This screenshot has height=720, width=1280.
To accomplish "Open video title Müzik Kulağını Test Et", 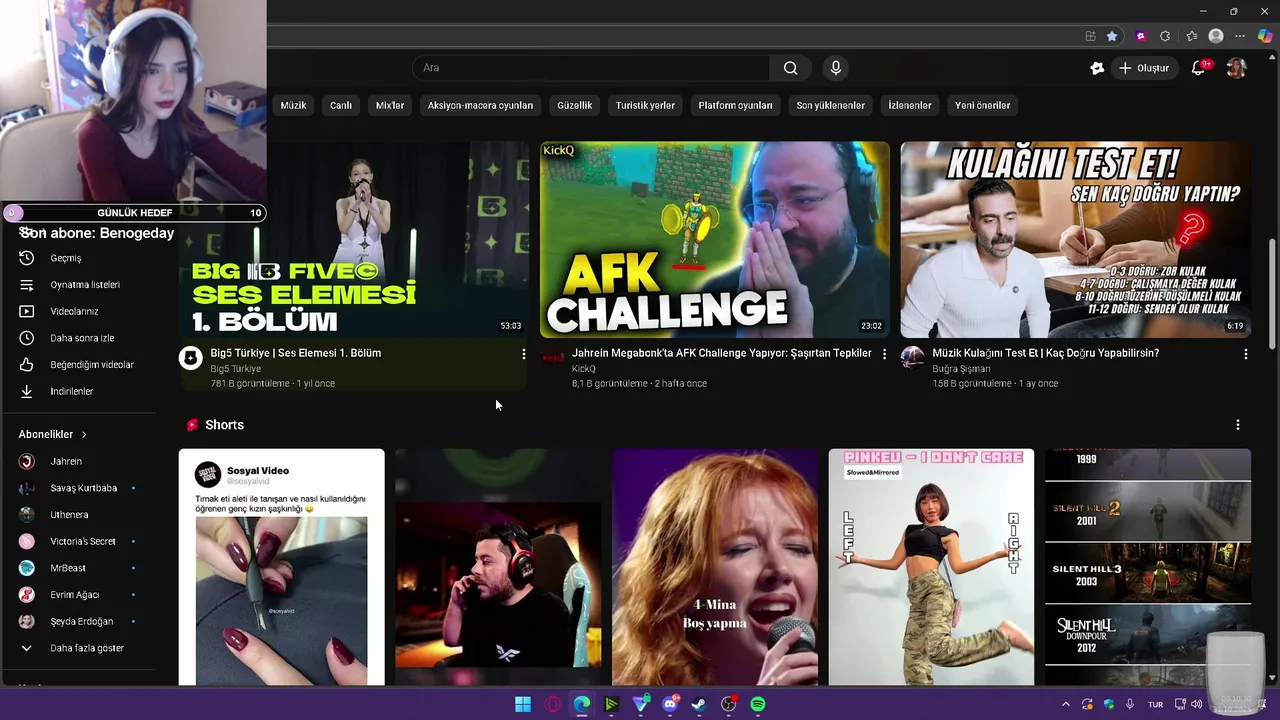I will (1045, 353).
